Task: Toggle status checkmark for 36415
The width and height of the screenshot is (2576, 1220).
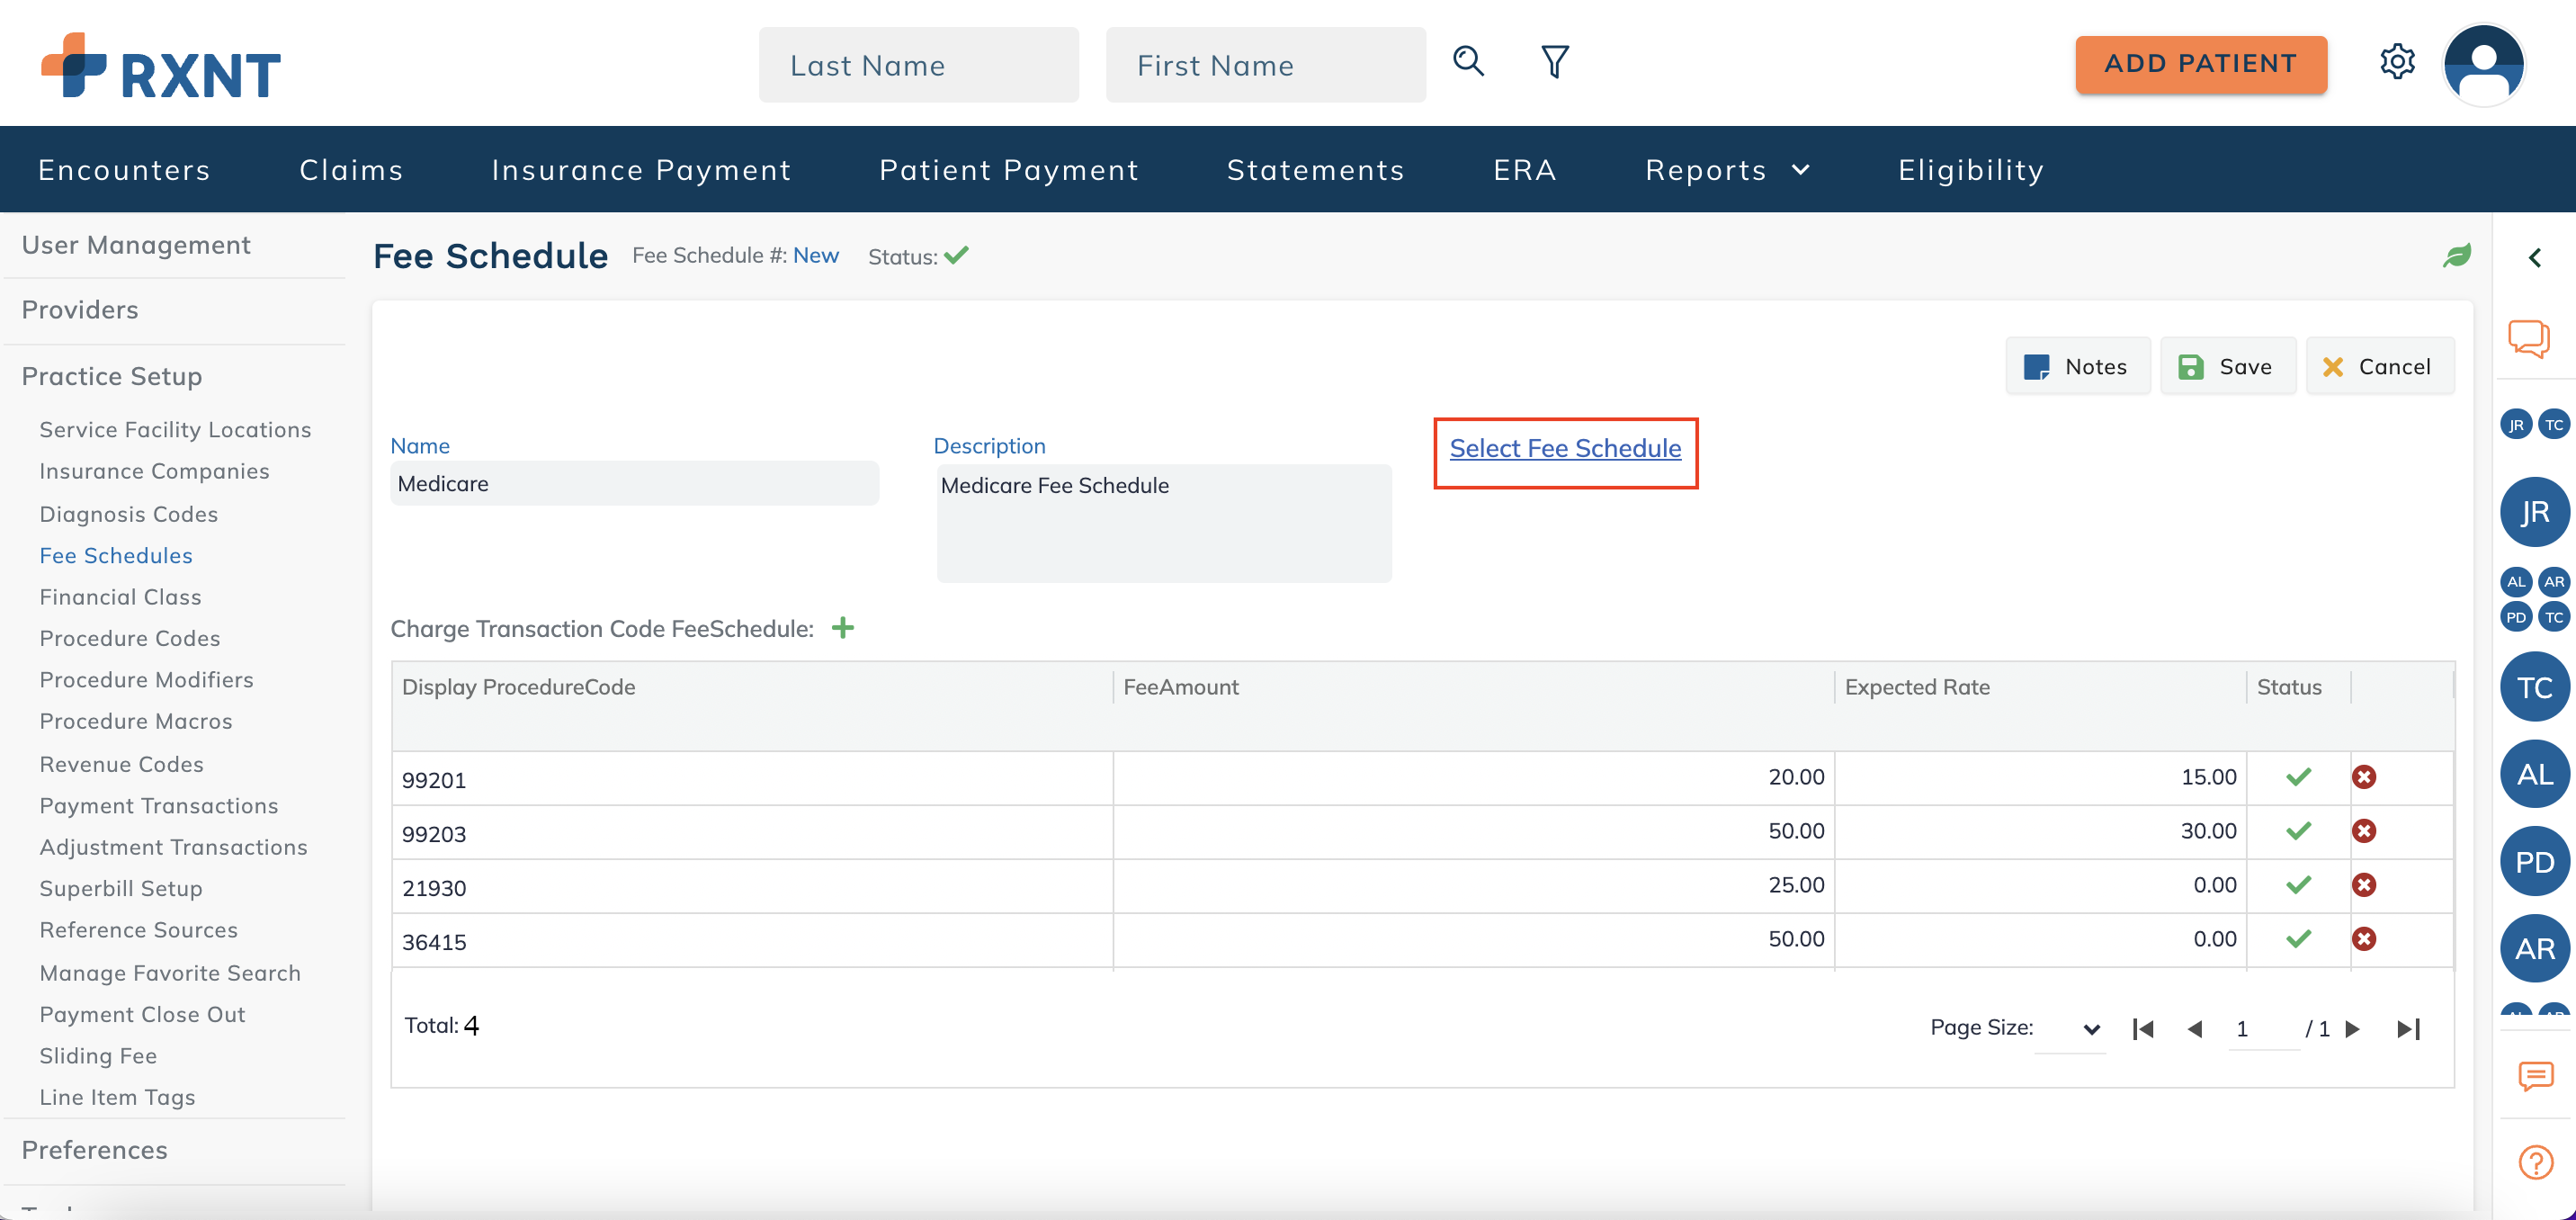Action: (2298, 939)
